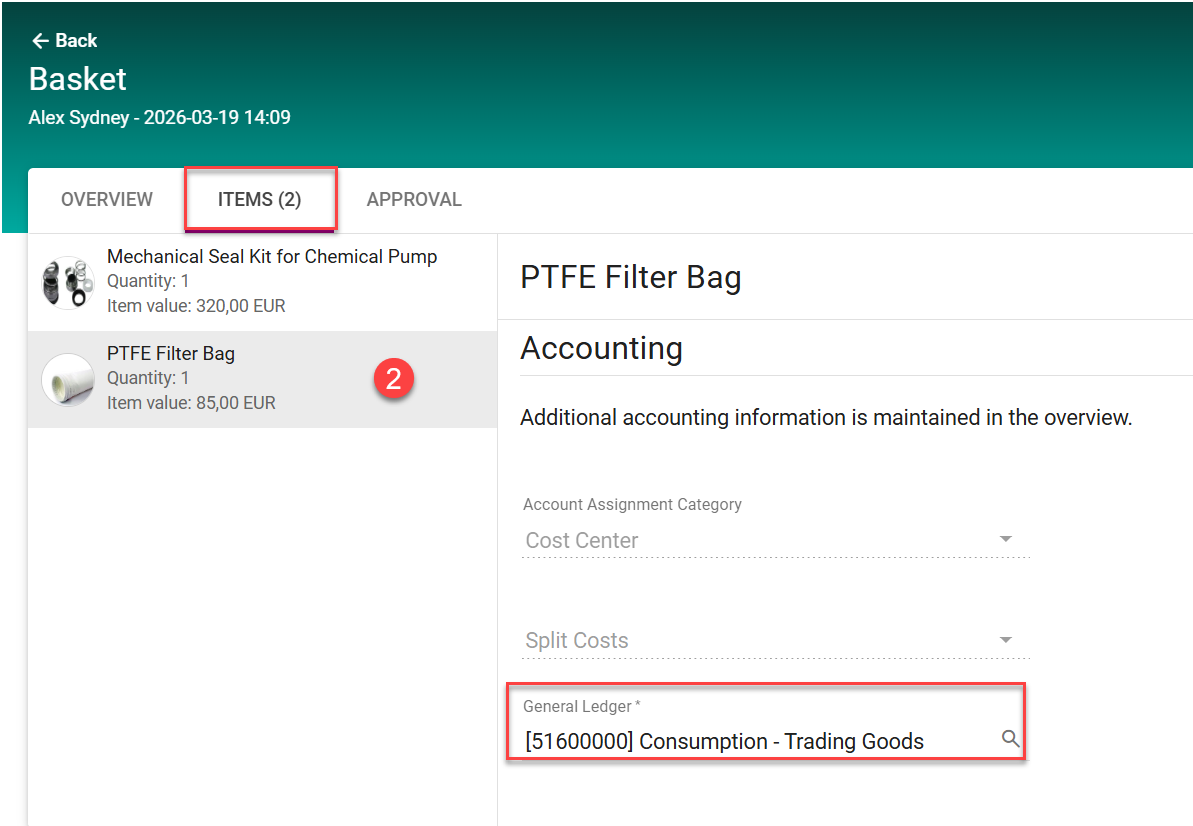Expand the Account Assignment Category dropdown arrow
Screen dimensions: 1193x826
(1006, 540)
